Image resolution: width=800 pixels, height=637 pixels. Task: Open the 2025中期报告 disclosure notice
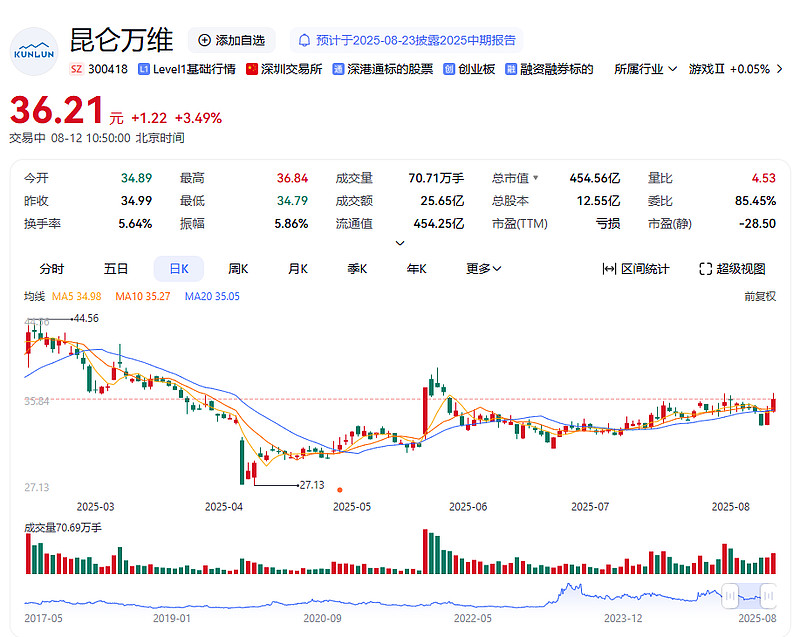407,40
